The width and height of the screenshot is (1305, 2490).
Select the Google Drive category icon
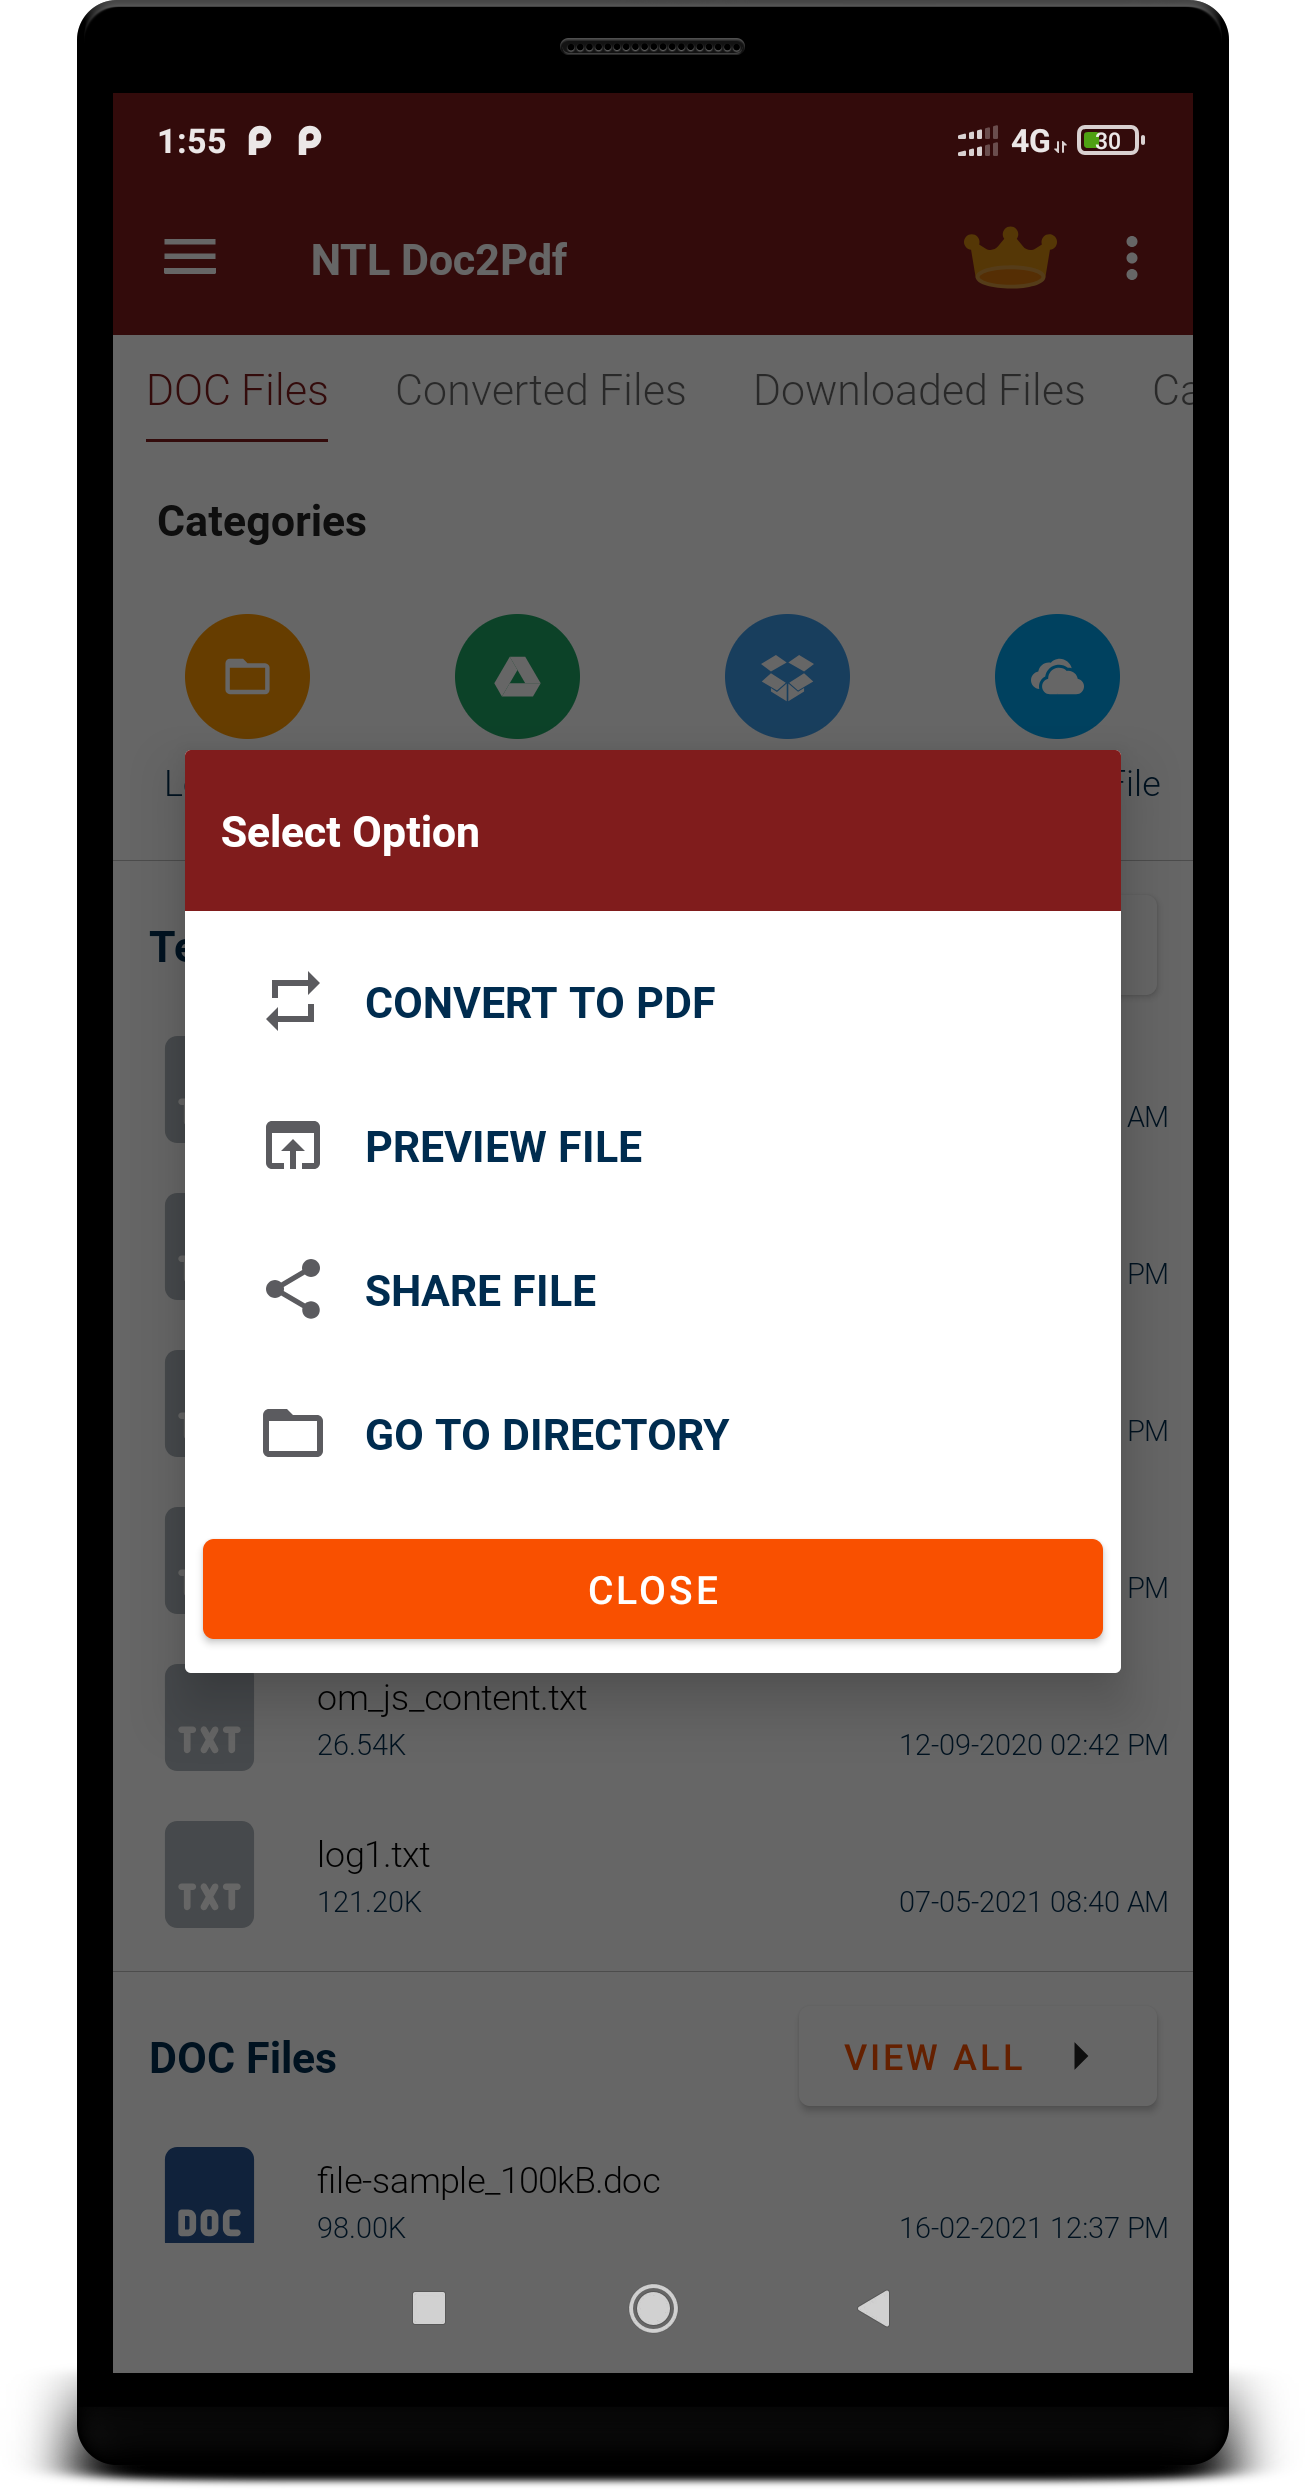(517, 677)
